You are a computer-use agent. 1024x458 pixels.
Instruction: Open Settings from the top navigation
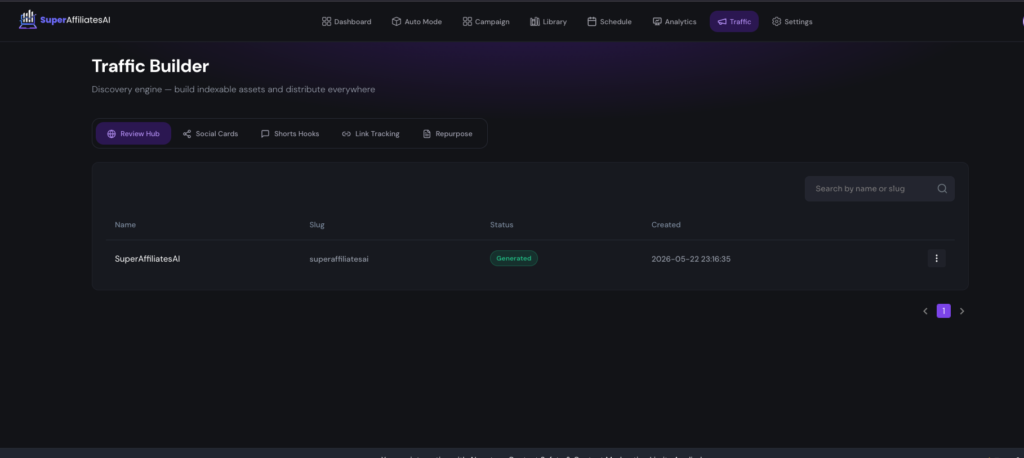coord(792,22)
